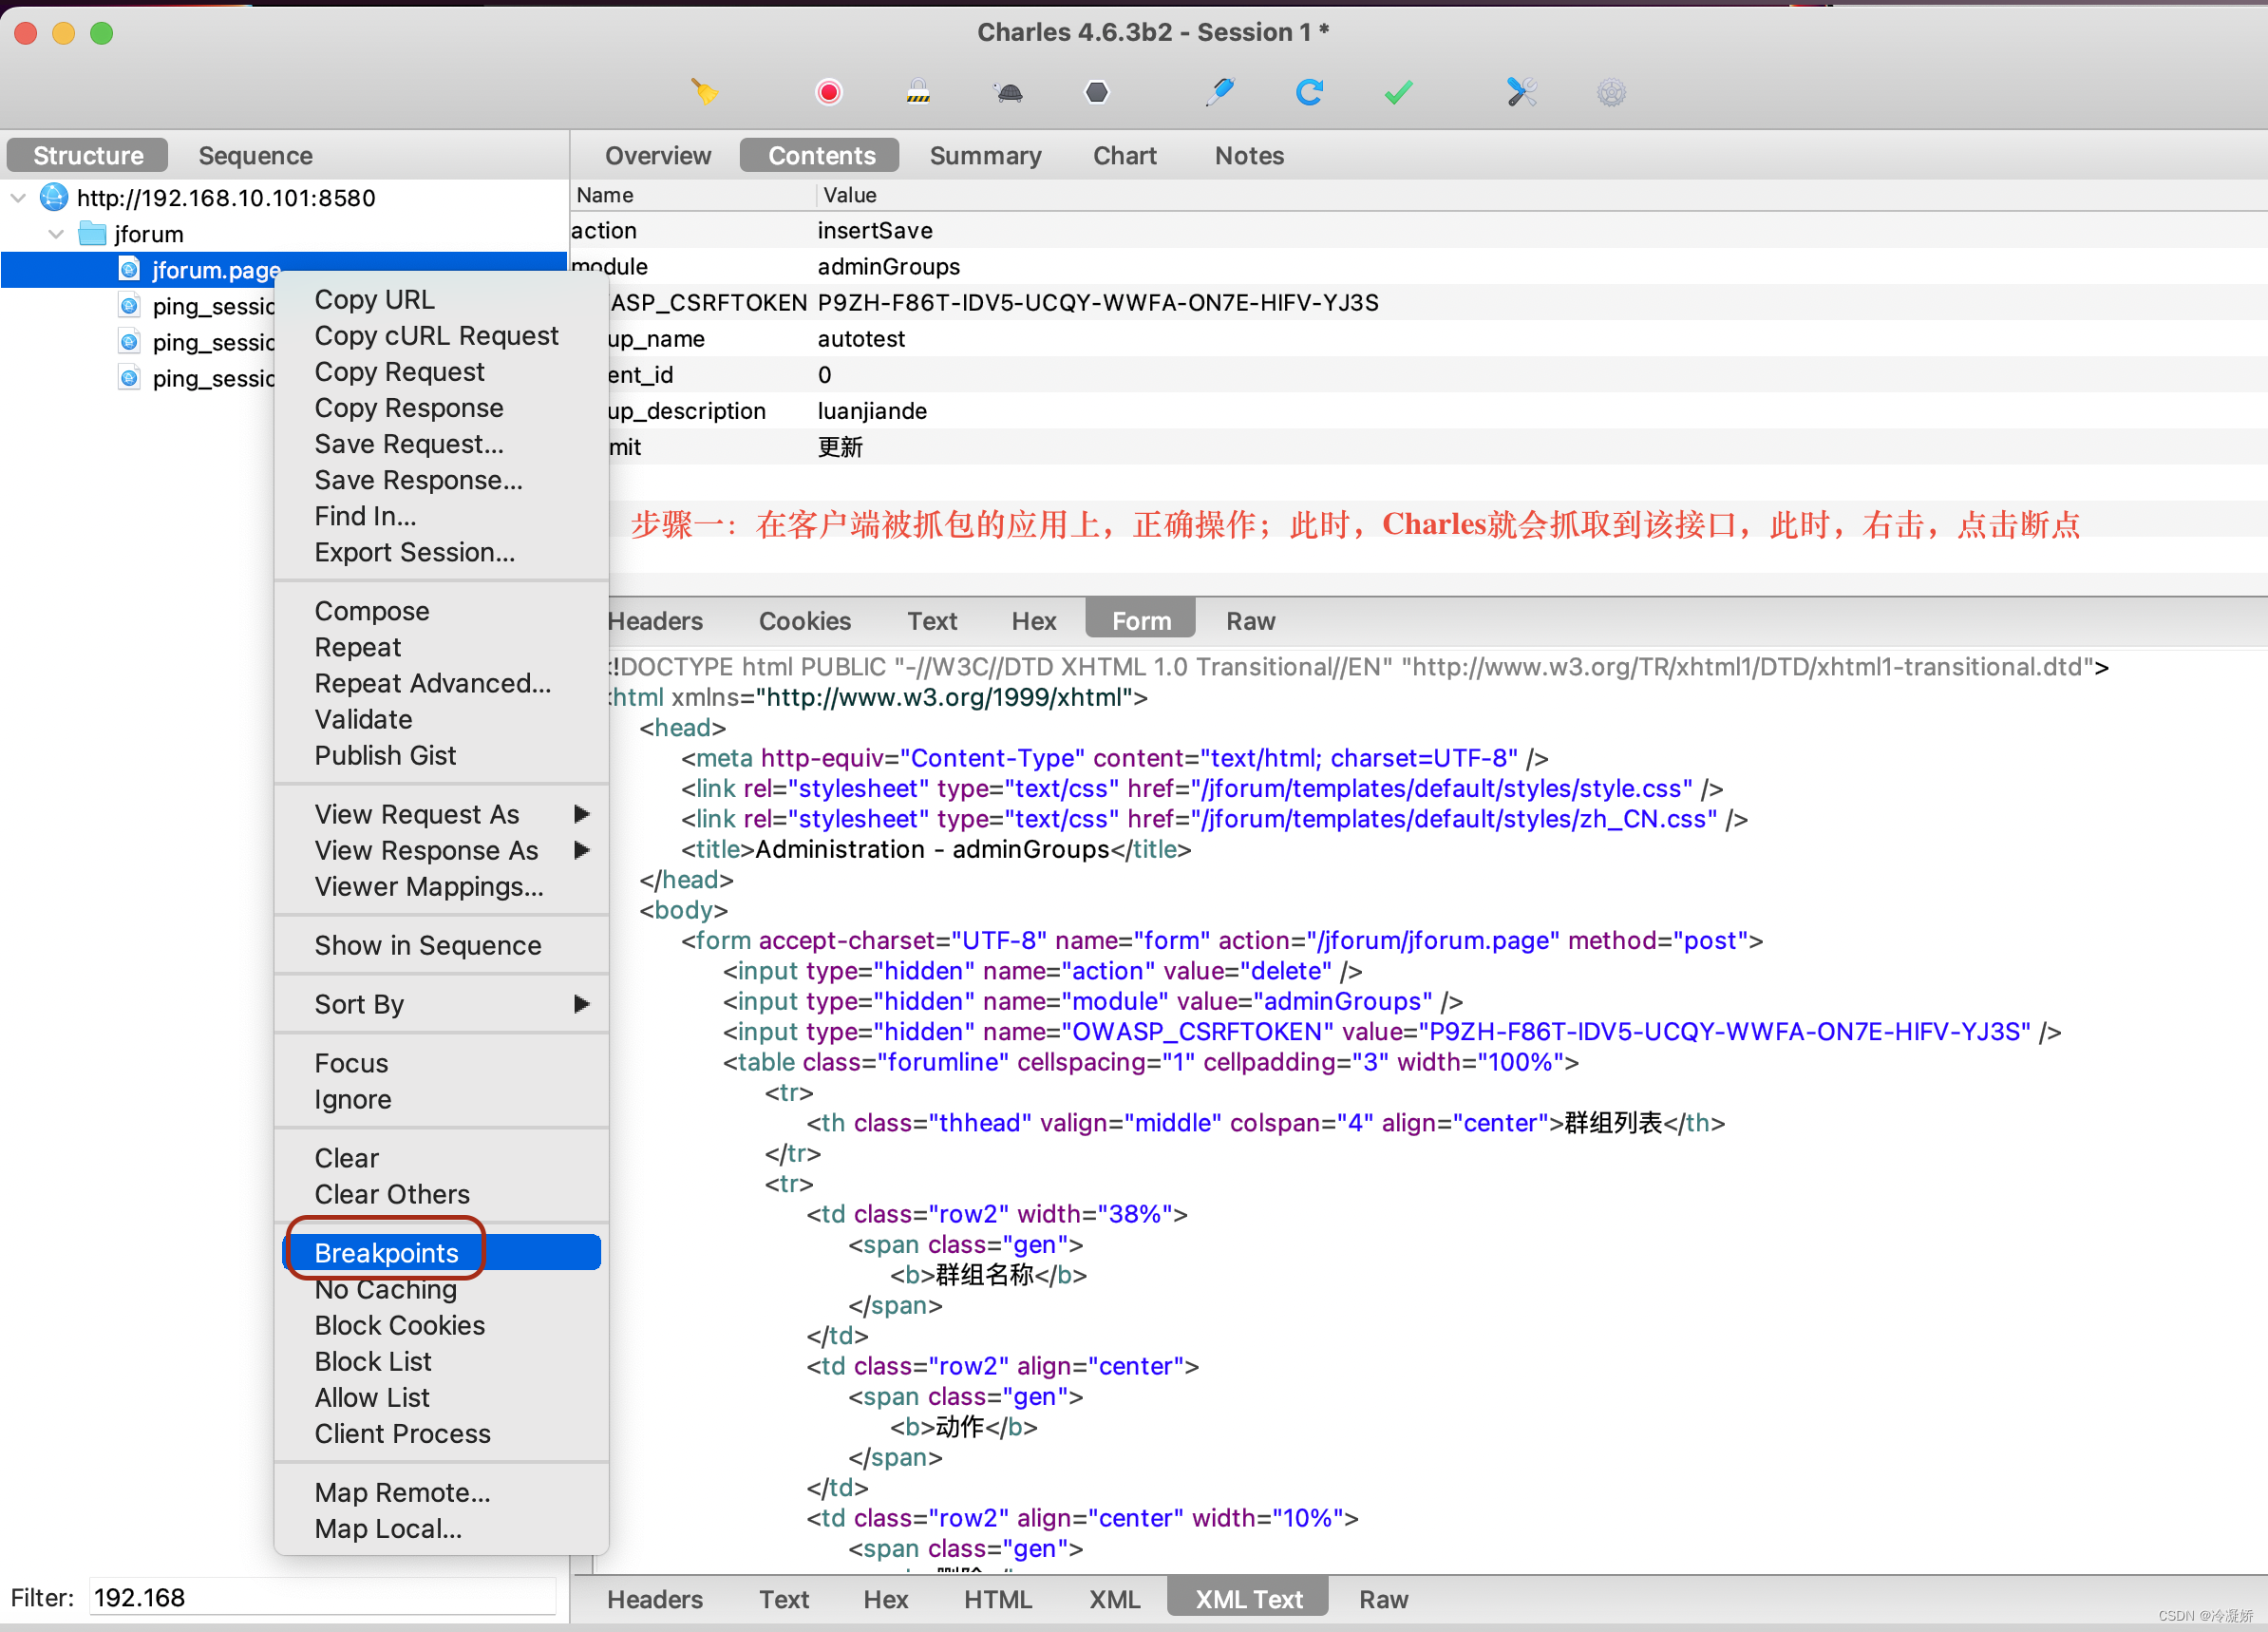The height and width of the screenshot is (1632, 2268).
Task: Choose Map Remote… menu item
Action: tap(441, 1492)
